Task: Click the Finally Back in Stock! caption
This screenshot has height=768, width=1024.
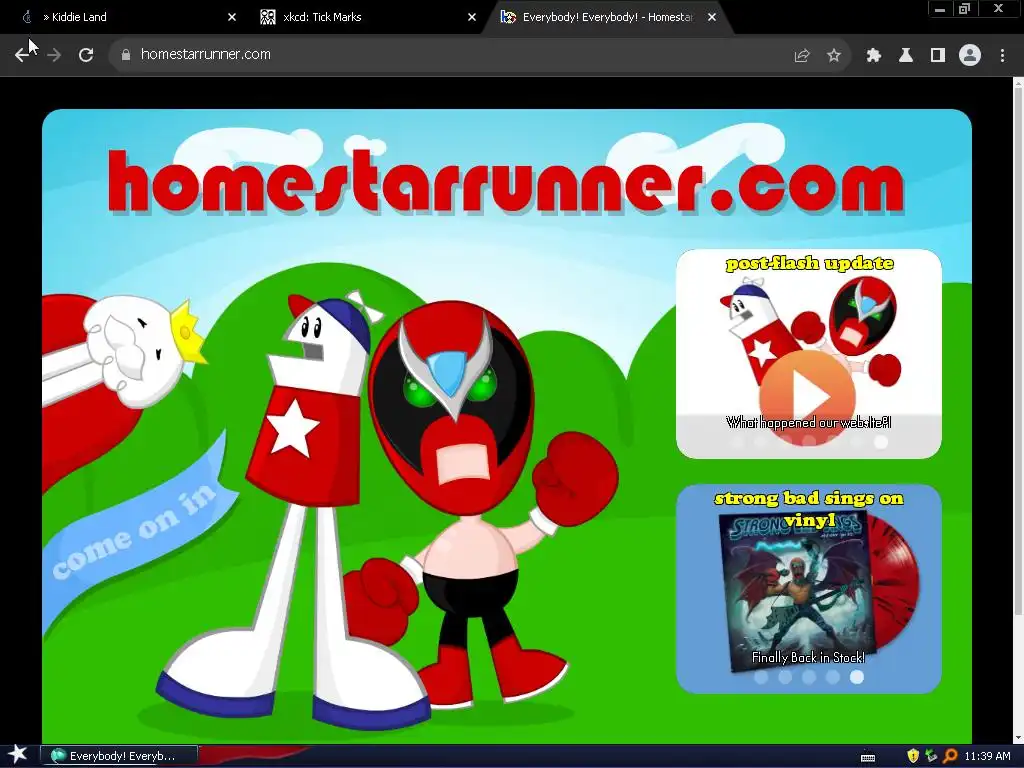Action: [x=808, y=657]
